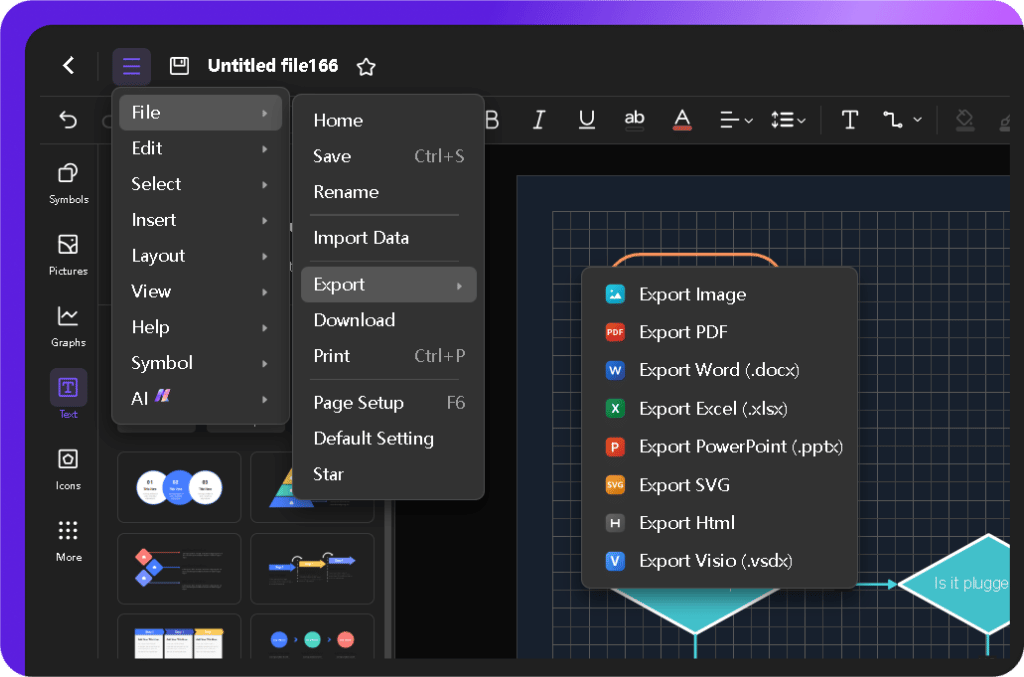Open the connector style dropdown

(903, 119)
